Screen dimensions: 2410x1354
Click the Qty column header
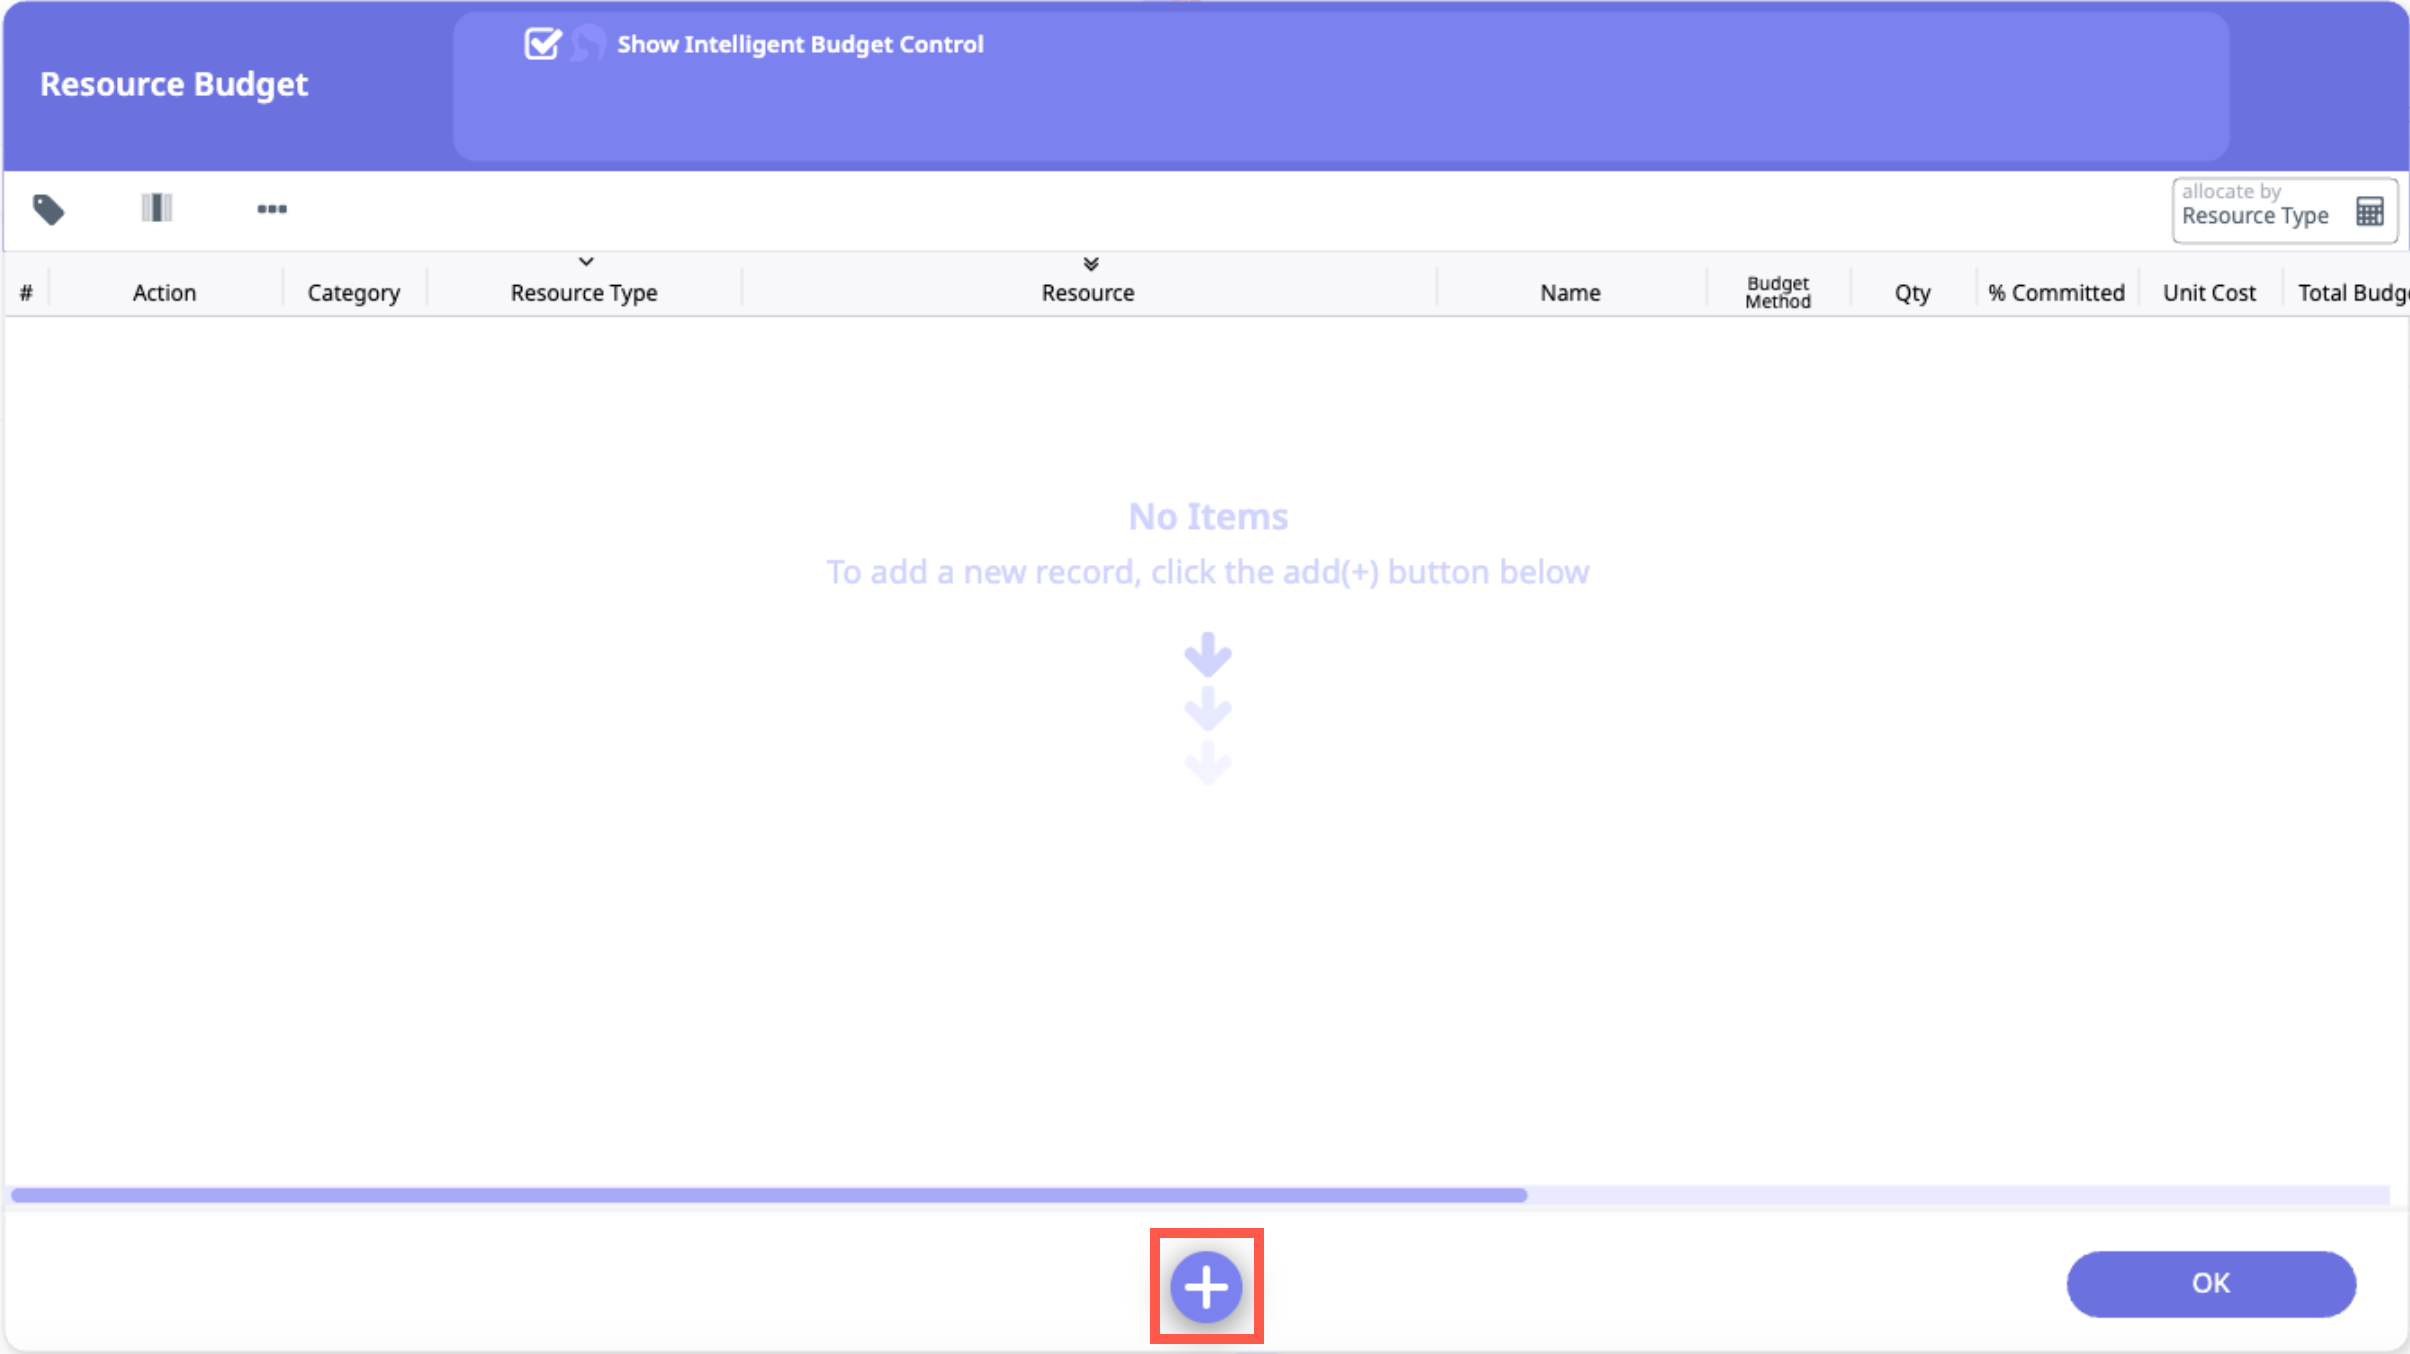click(x=1911, y=293)
